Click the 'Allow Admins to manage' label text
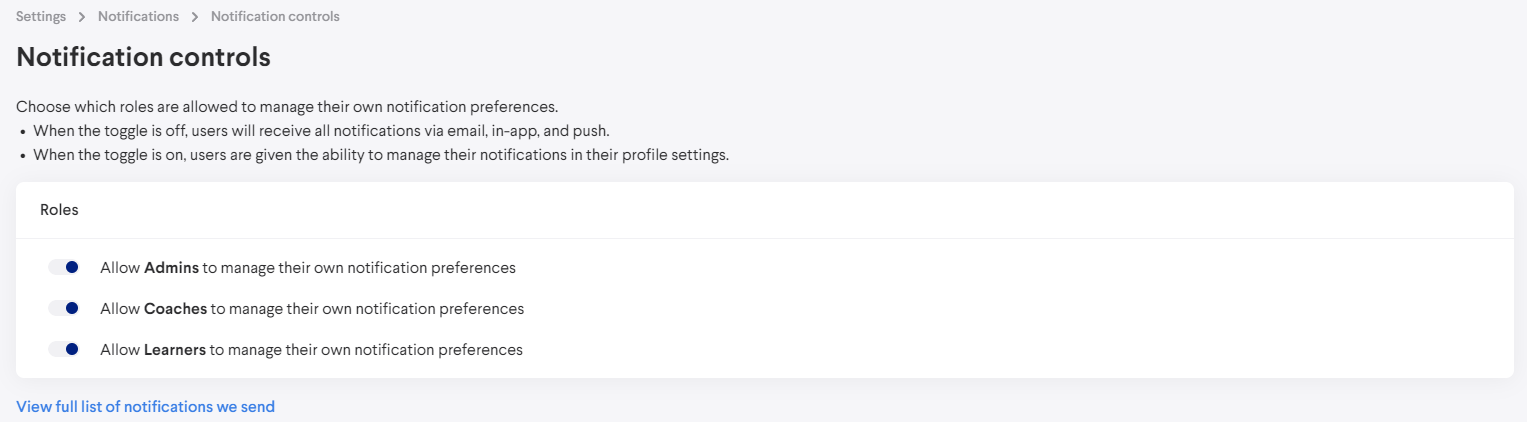Image resolution: width=1527 pixels, height=422 pixels. pos(308,268)
